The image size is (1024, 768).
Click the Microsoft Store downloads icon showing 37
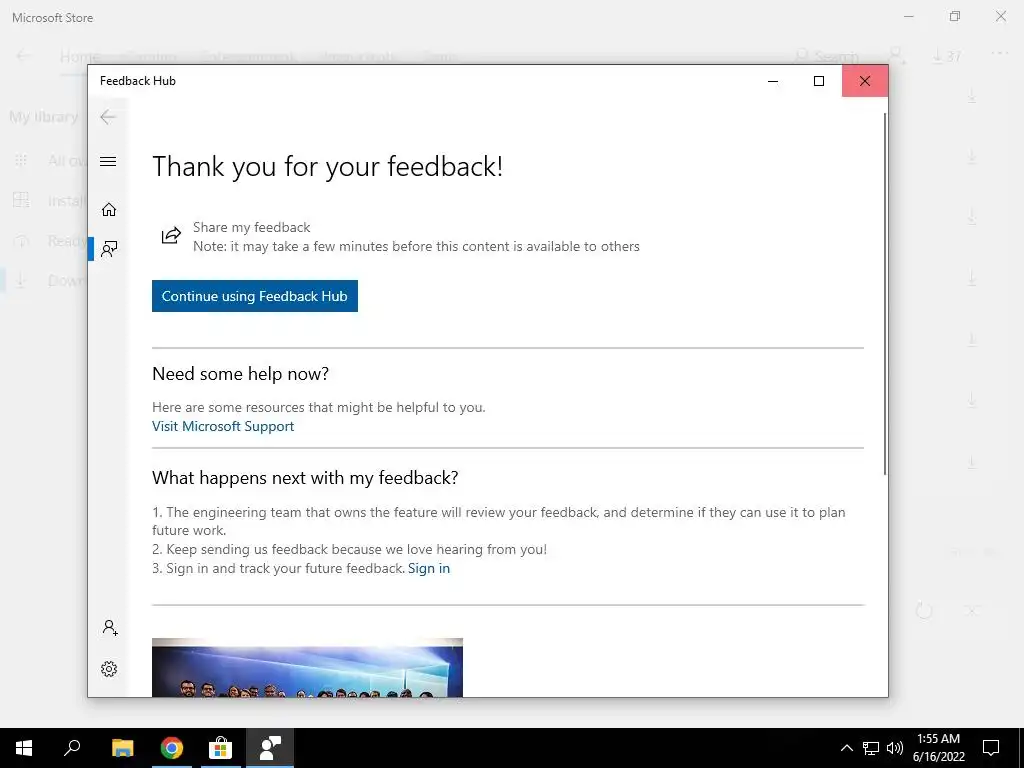point(947,56)
